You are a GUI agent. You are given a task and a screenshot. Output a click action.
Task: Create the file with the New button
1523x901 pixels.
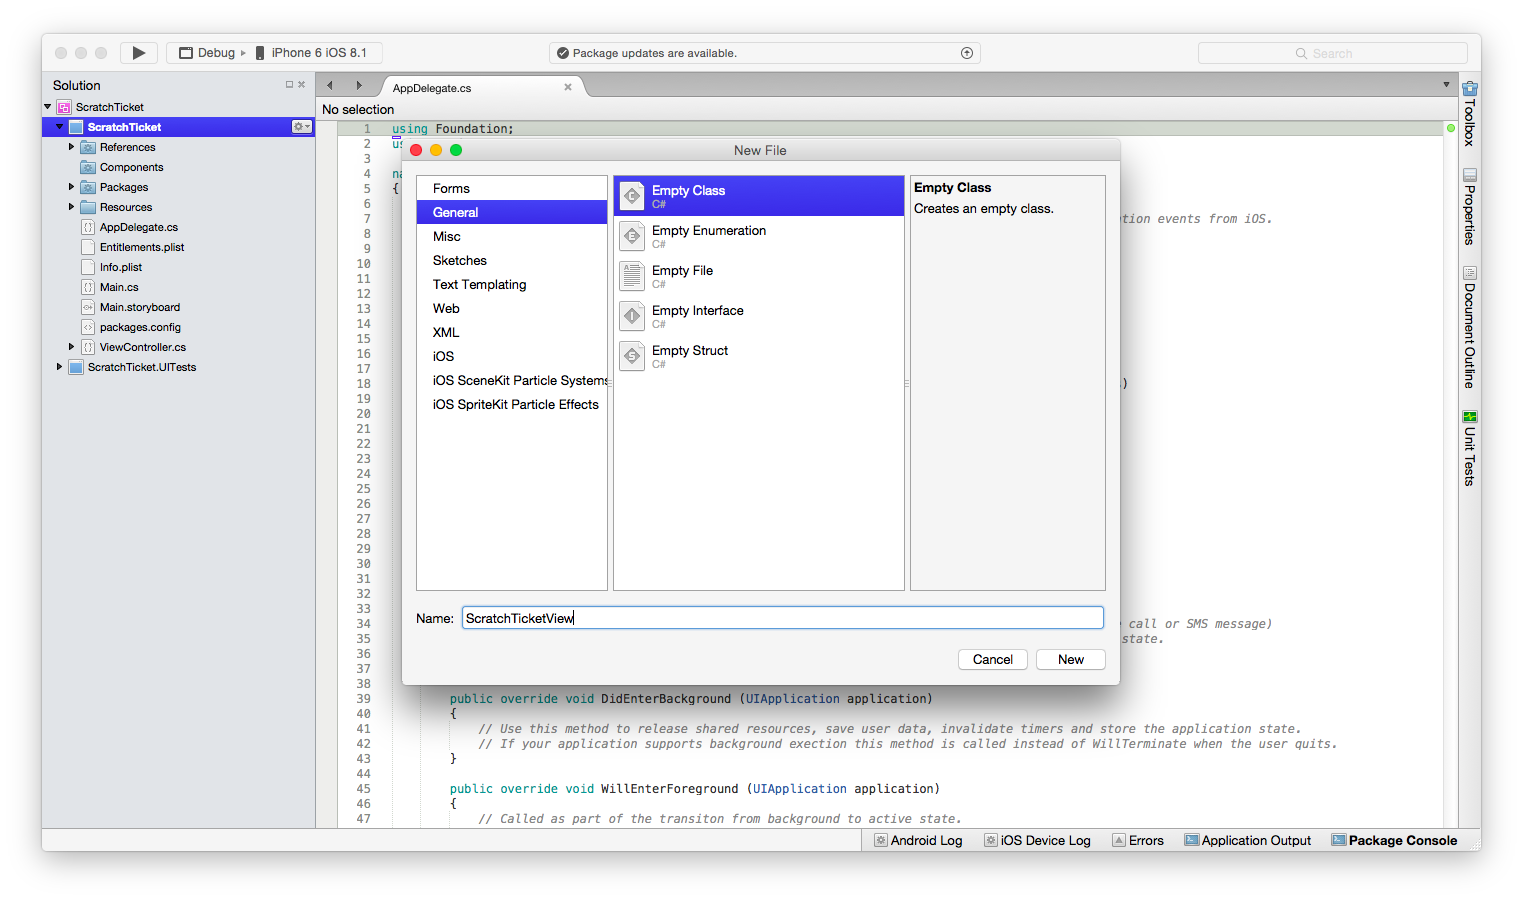point(1070,659)
